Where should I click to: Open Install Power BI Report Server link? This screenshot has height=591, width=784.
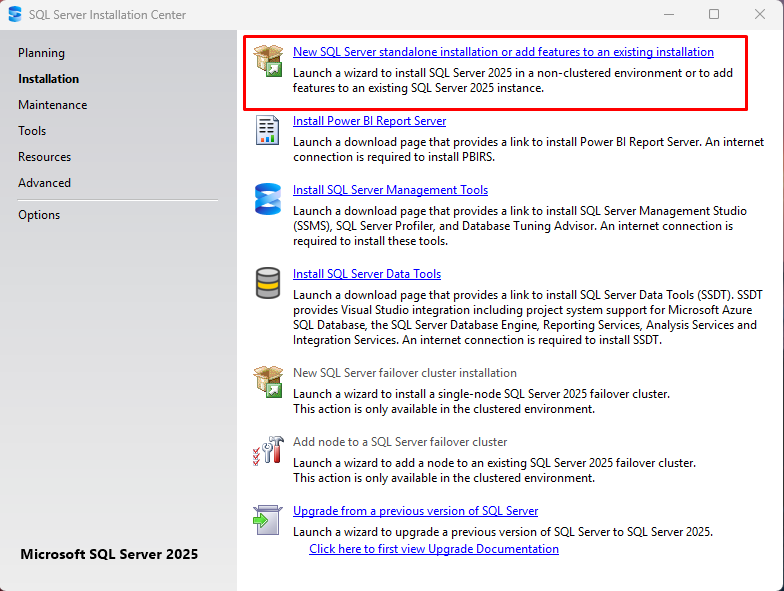(x=370, y=121)
